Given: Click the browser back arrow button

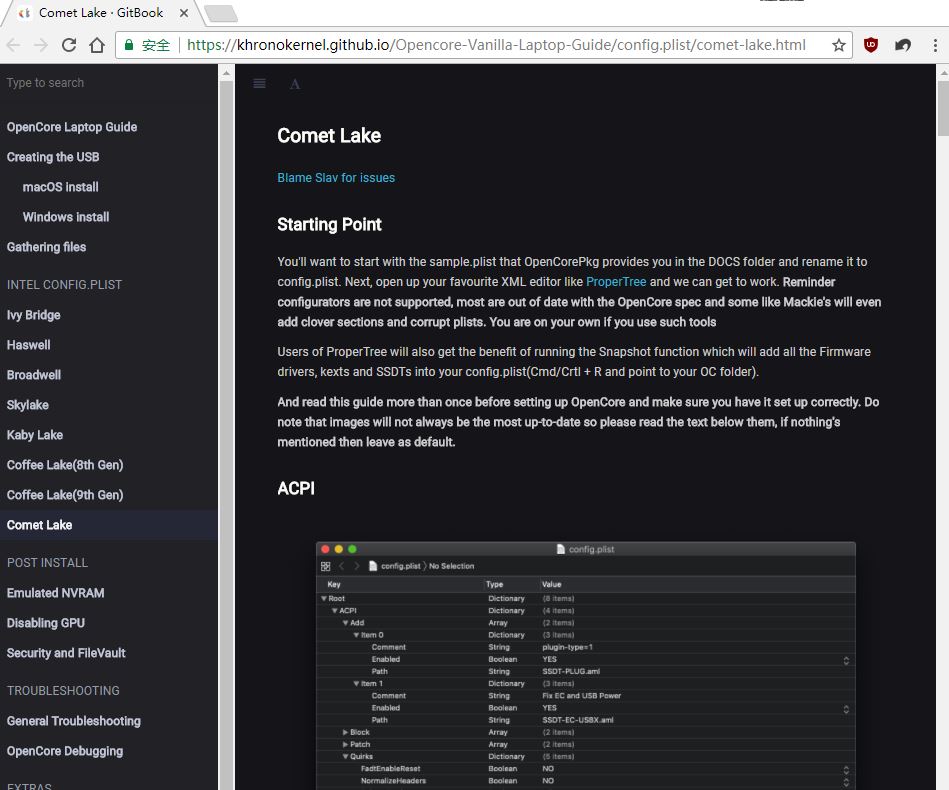Looking at the screenshot, I should [x=14, y=45].
